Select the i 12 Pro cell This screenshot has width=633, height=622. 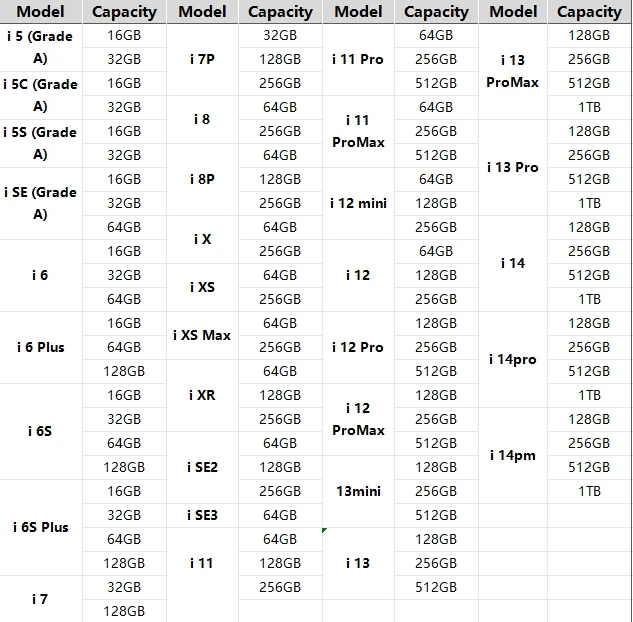coord(358,347)
